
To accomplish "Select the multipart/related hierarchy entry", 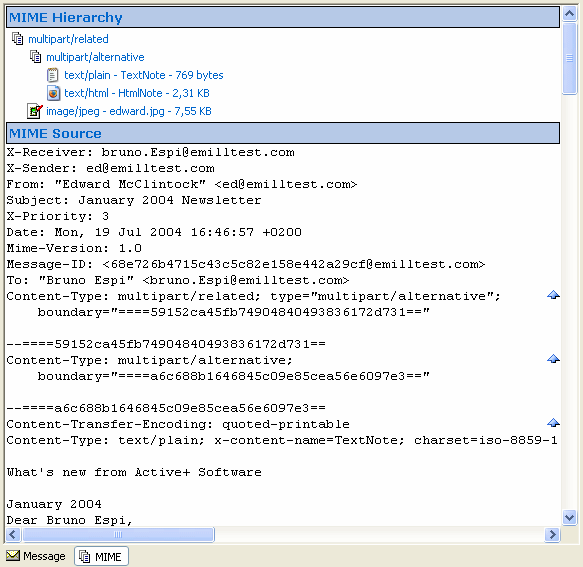I will (x=68, y=39).
